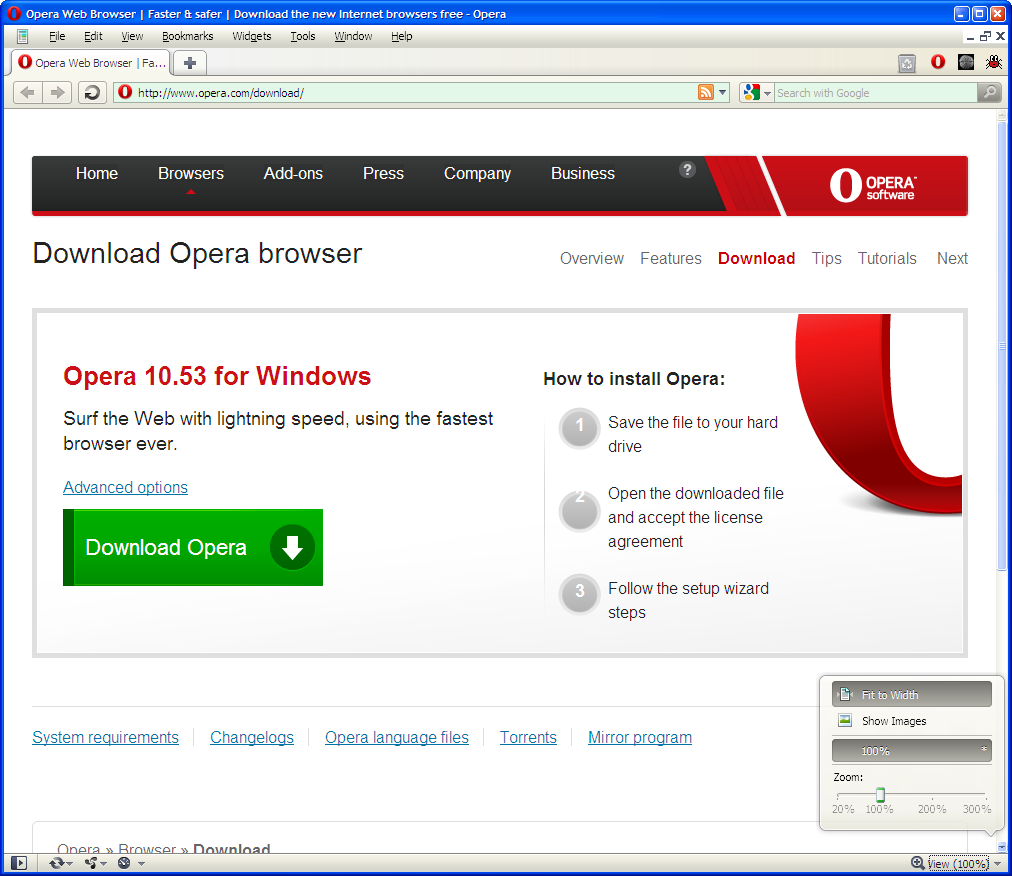The height and width of the screenshot is (876, 1012).
Task: Open the Widgets menu
Action: (252, 36)
